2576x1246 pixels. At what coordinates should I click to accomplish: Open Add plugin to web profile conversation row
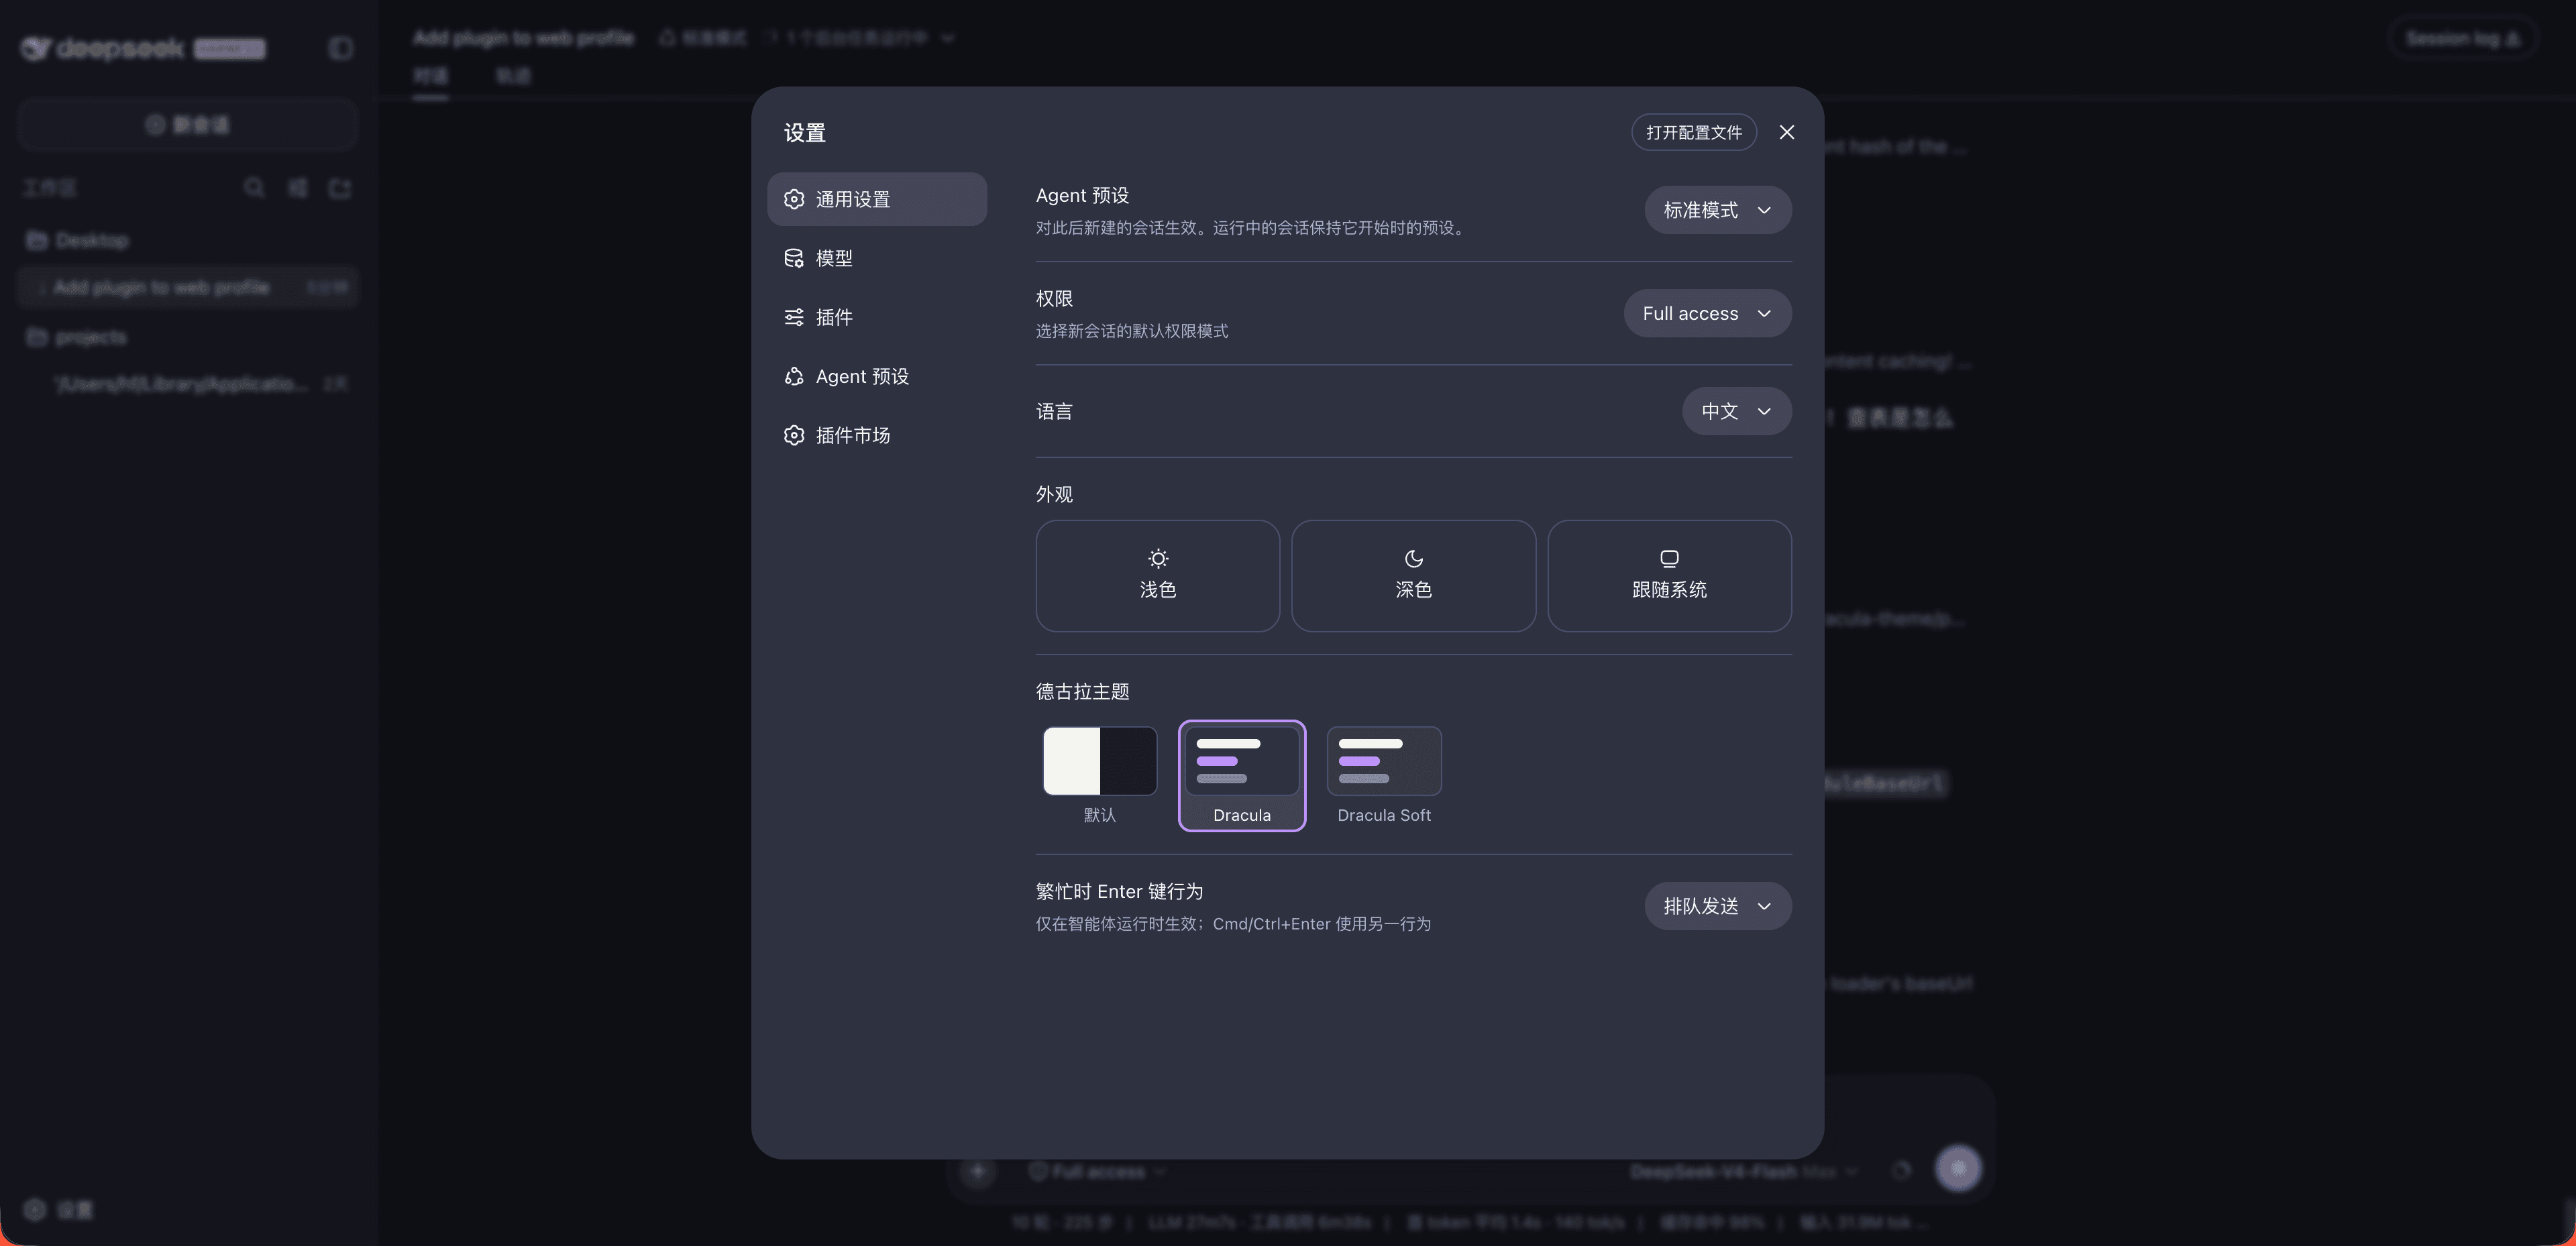coord(188,288)
